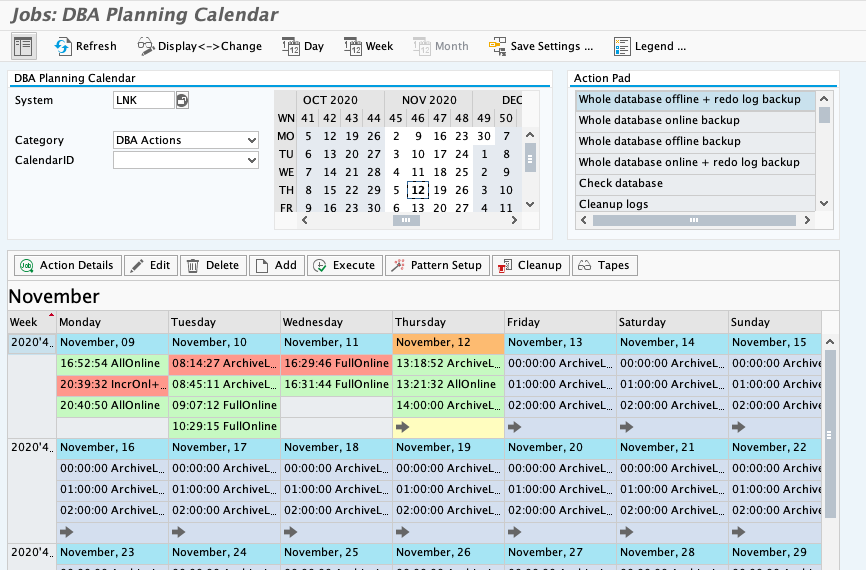Click the value help icon next to LNK
Screen dimensions: 866x570
click(182, 100)
